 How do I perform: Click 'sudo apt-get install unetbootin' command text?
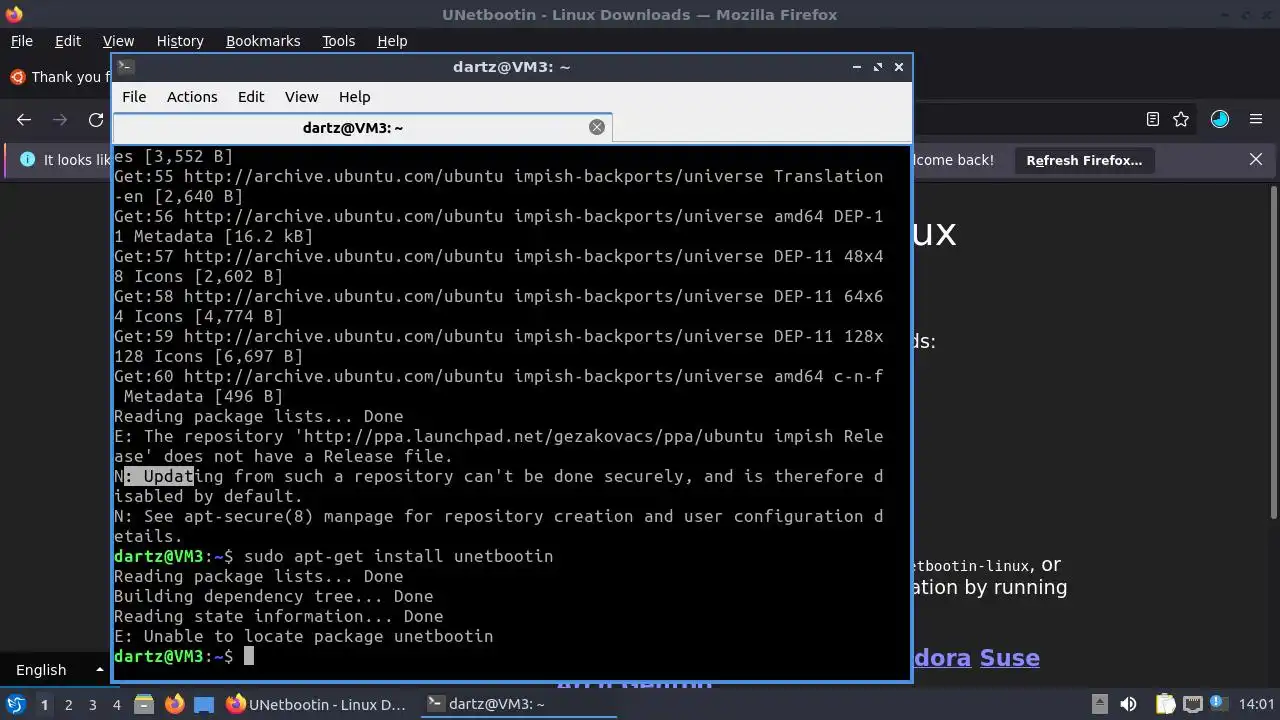click(x=398, y=556)
